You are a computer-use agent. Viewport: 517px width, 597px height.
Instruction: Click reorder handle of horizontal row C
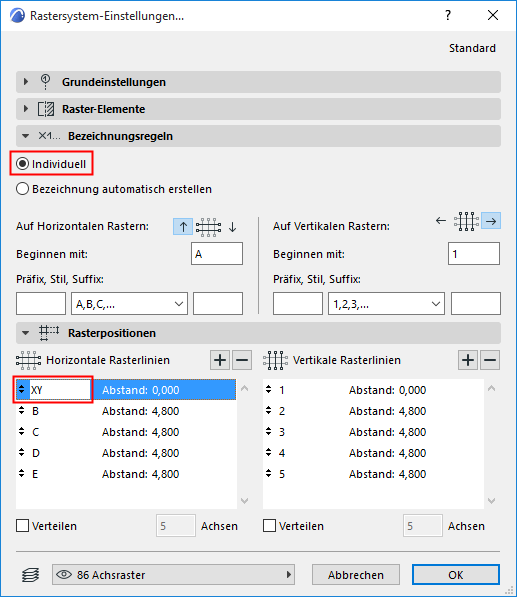[x=22, y=431]
